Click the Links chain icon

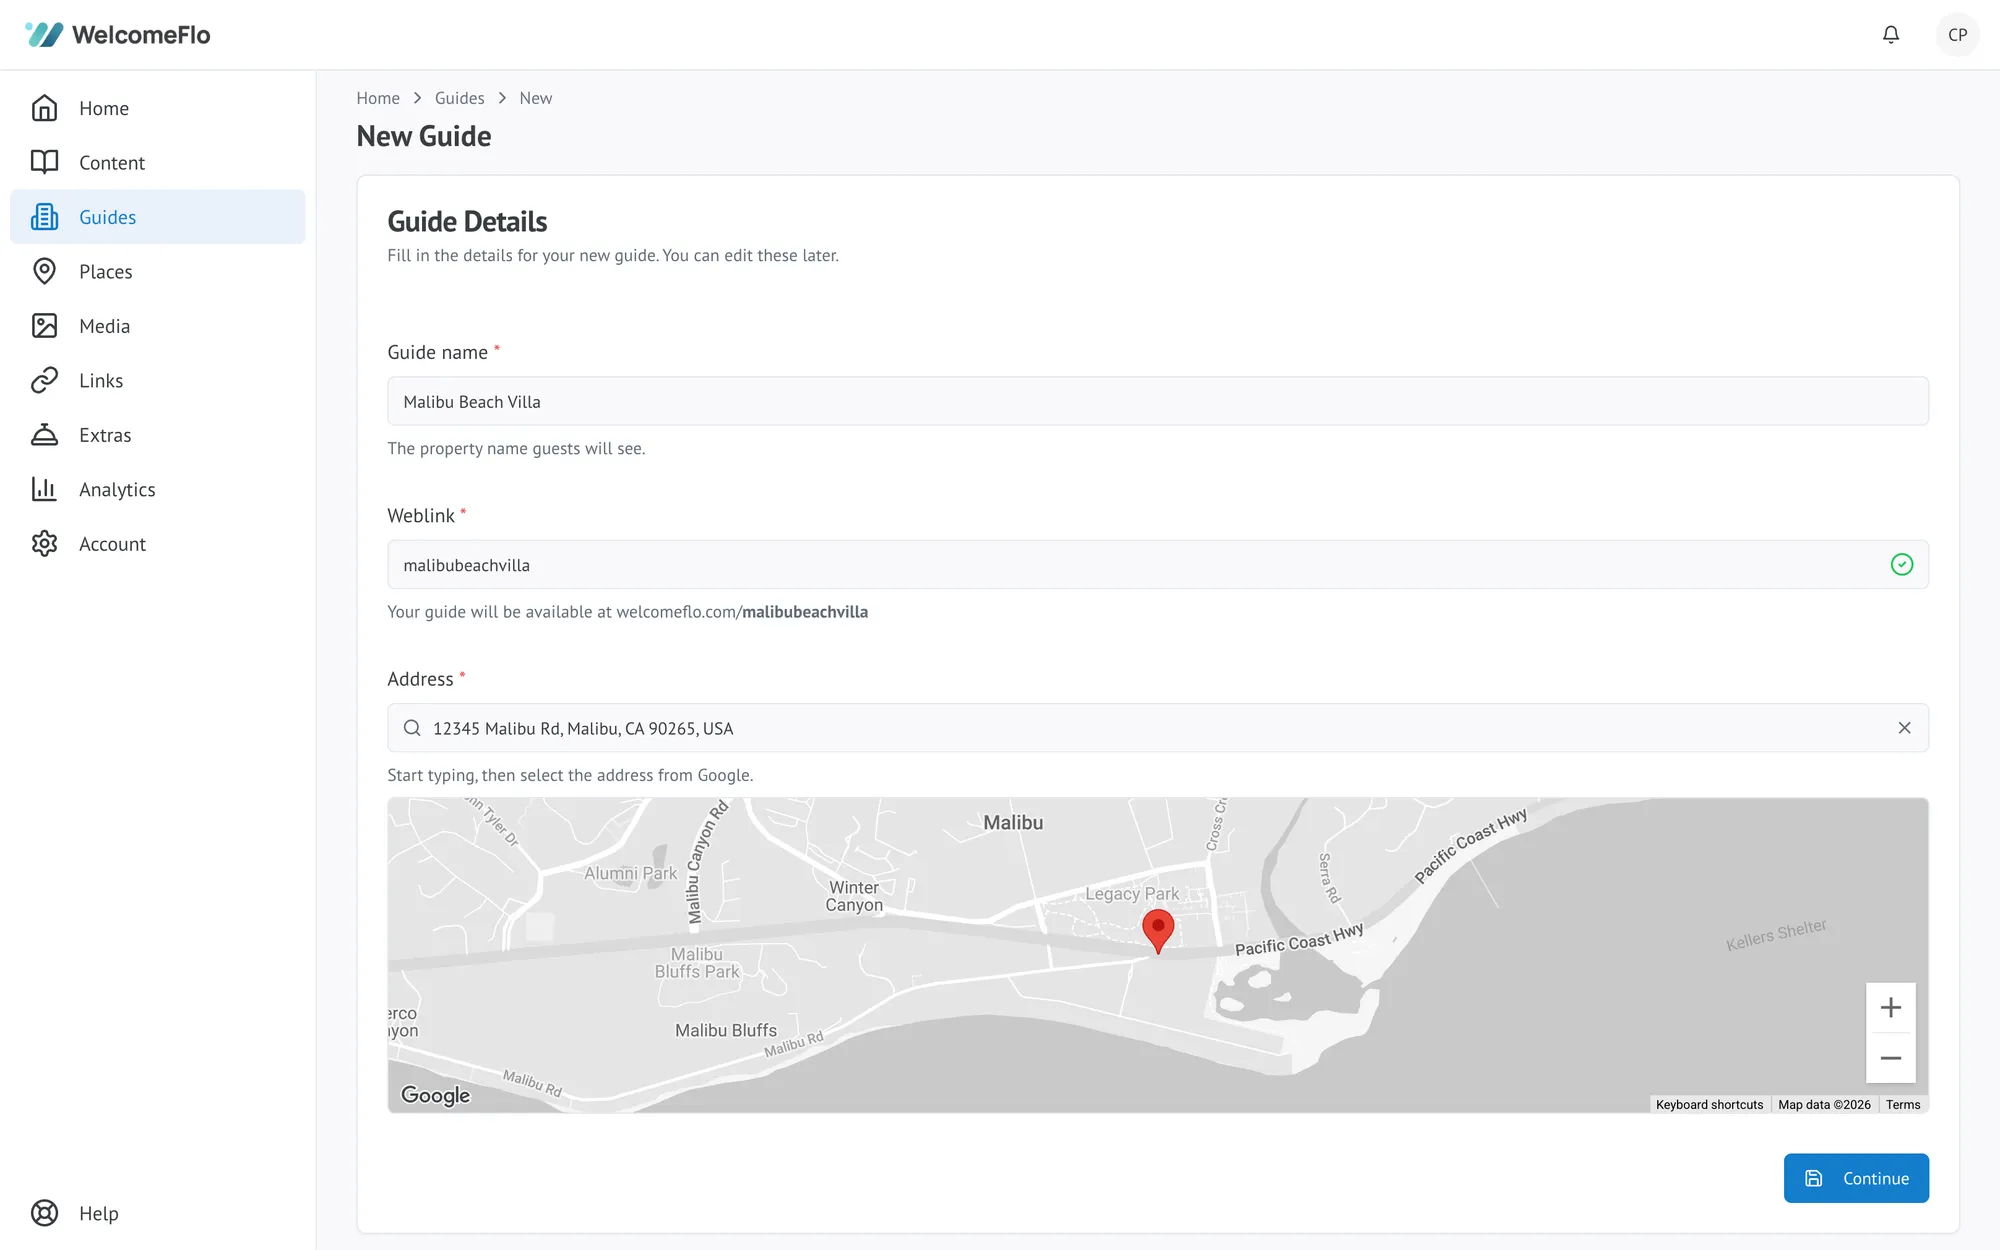(x=44, y=380)
